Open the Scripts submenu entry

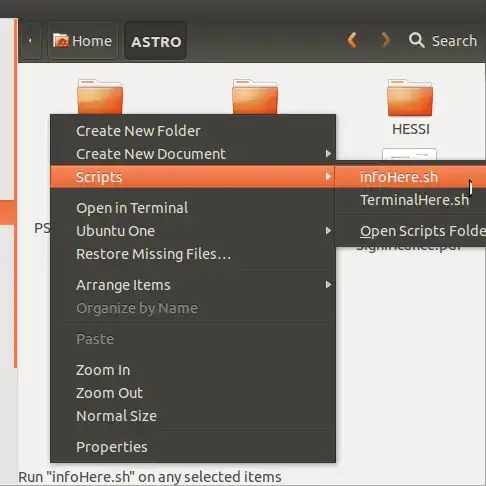pyautogui.click(x=193, y=177)
